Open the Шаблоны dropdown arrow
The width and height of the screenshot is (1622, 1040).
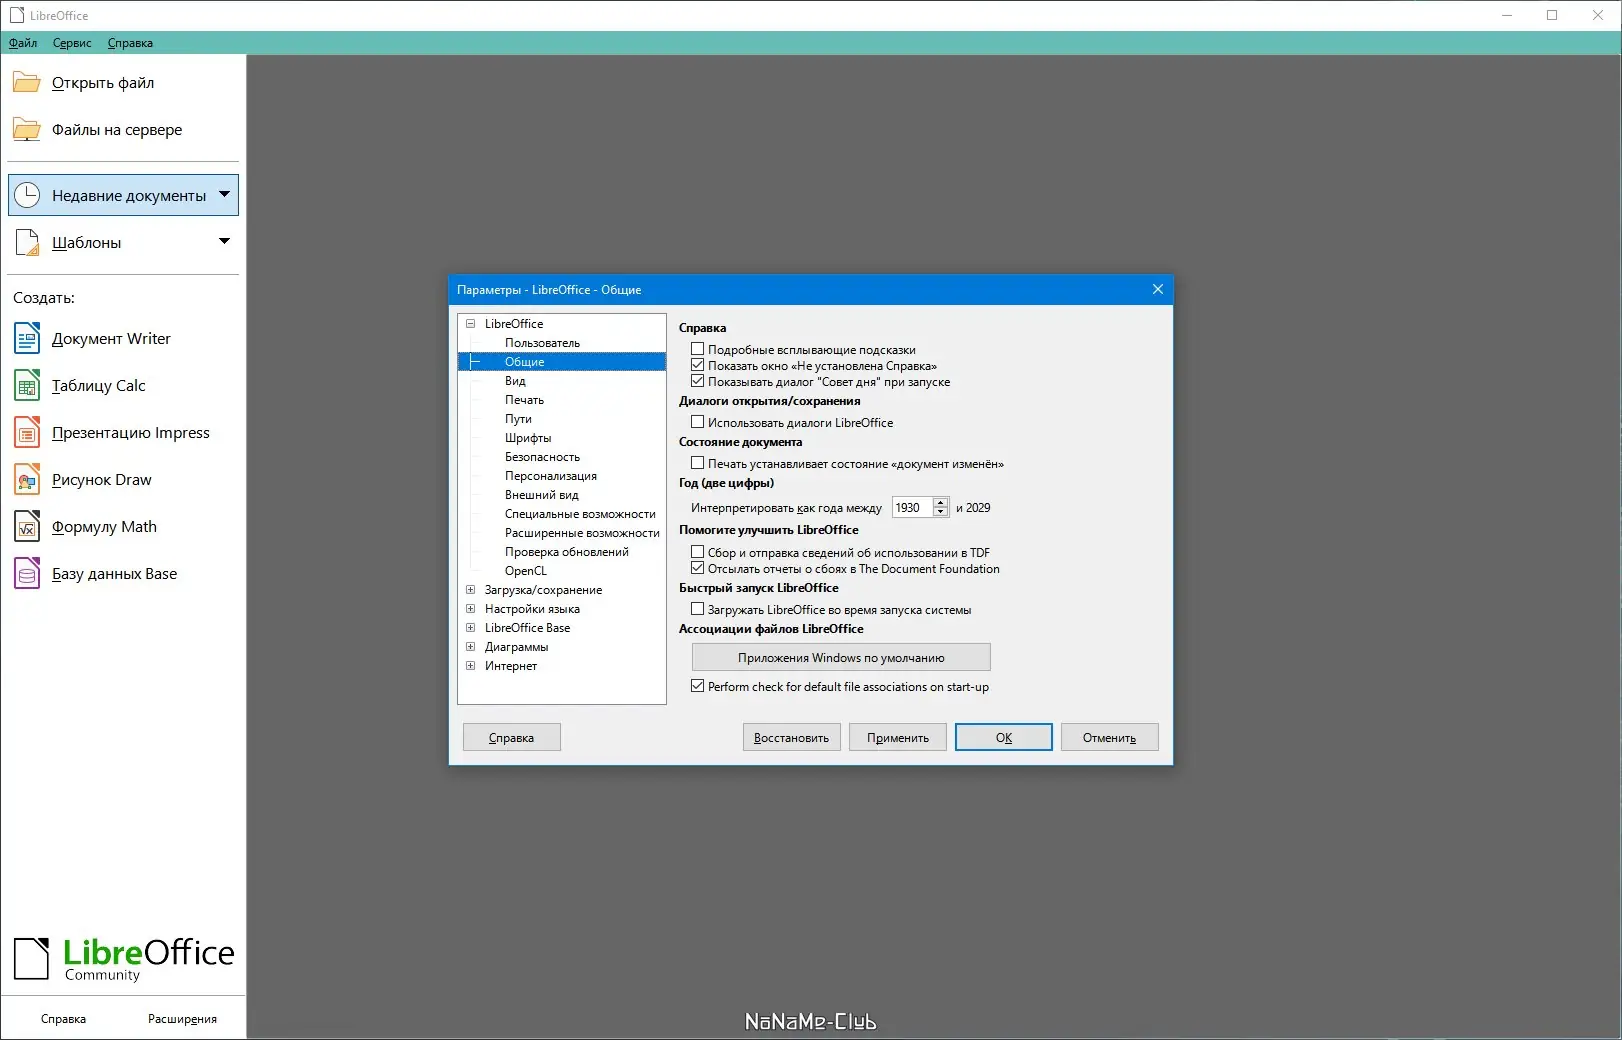[224, 241]
